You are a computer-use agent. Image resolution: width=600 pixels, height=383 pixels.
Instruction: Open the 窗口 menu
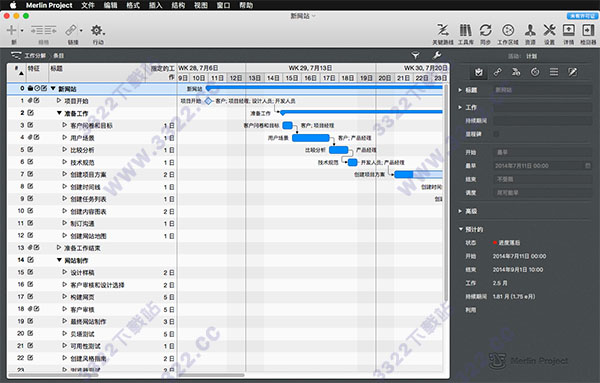(x=223, y=5)
